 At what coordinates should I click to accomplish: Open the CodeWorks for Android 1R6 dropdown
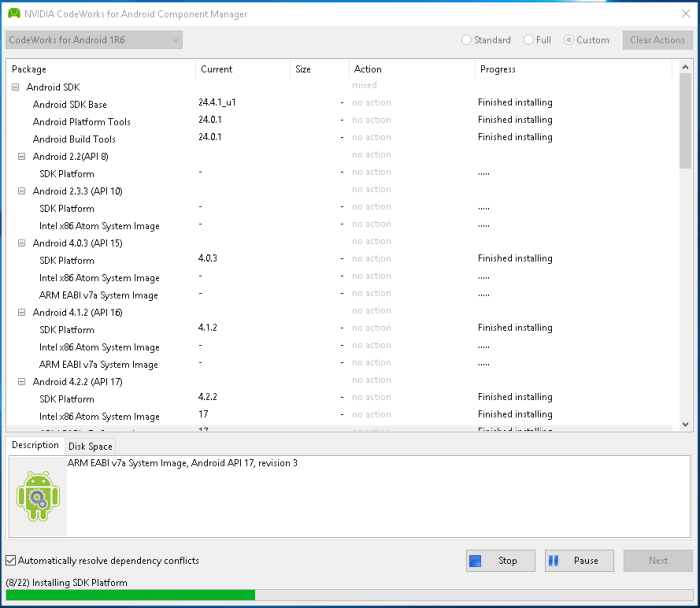[94, 40]
